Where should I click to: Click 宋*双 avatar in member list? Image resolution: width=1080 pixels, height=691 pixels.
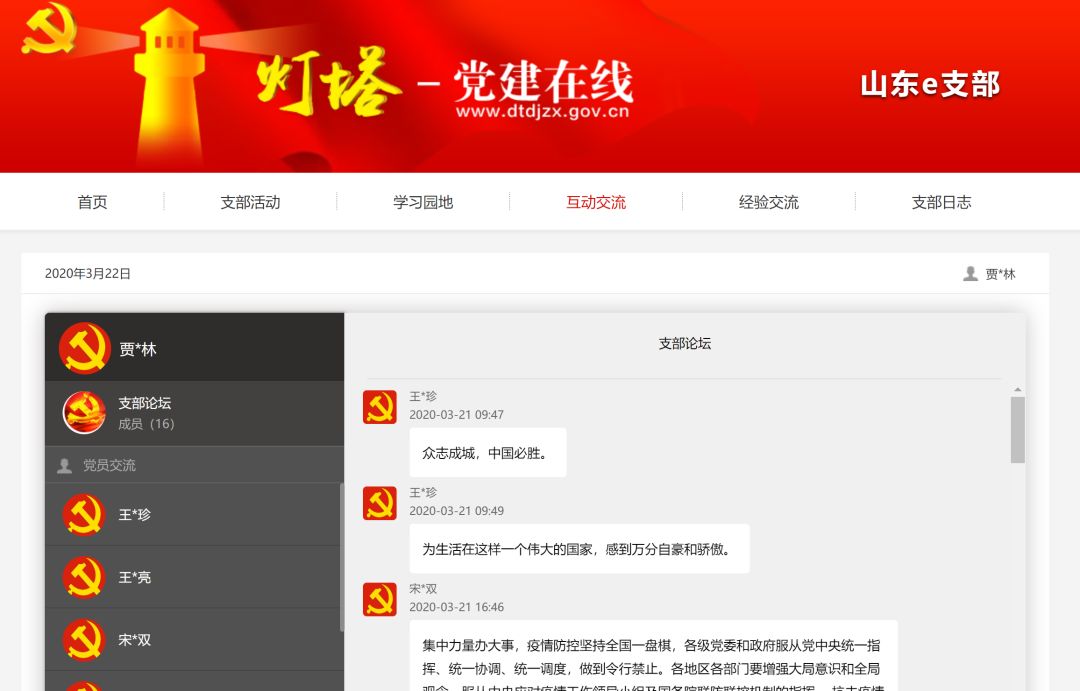(x=83, y=640)
